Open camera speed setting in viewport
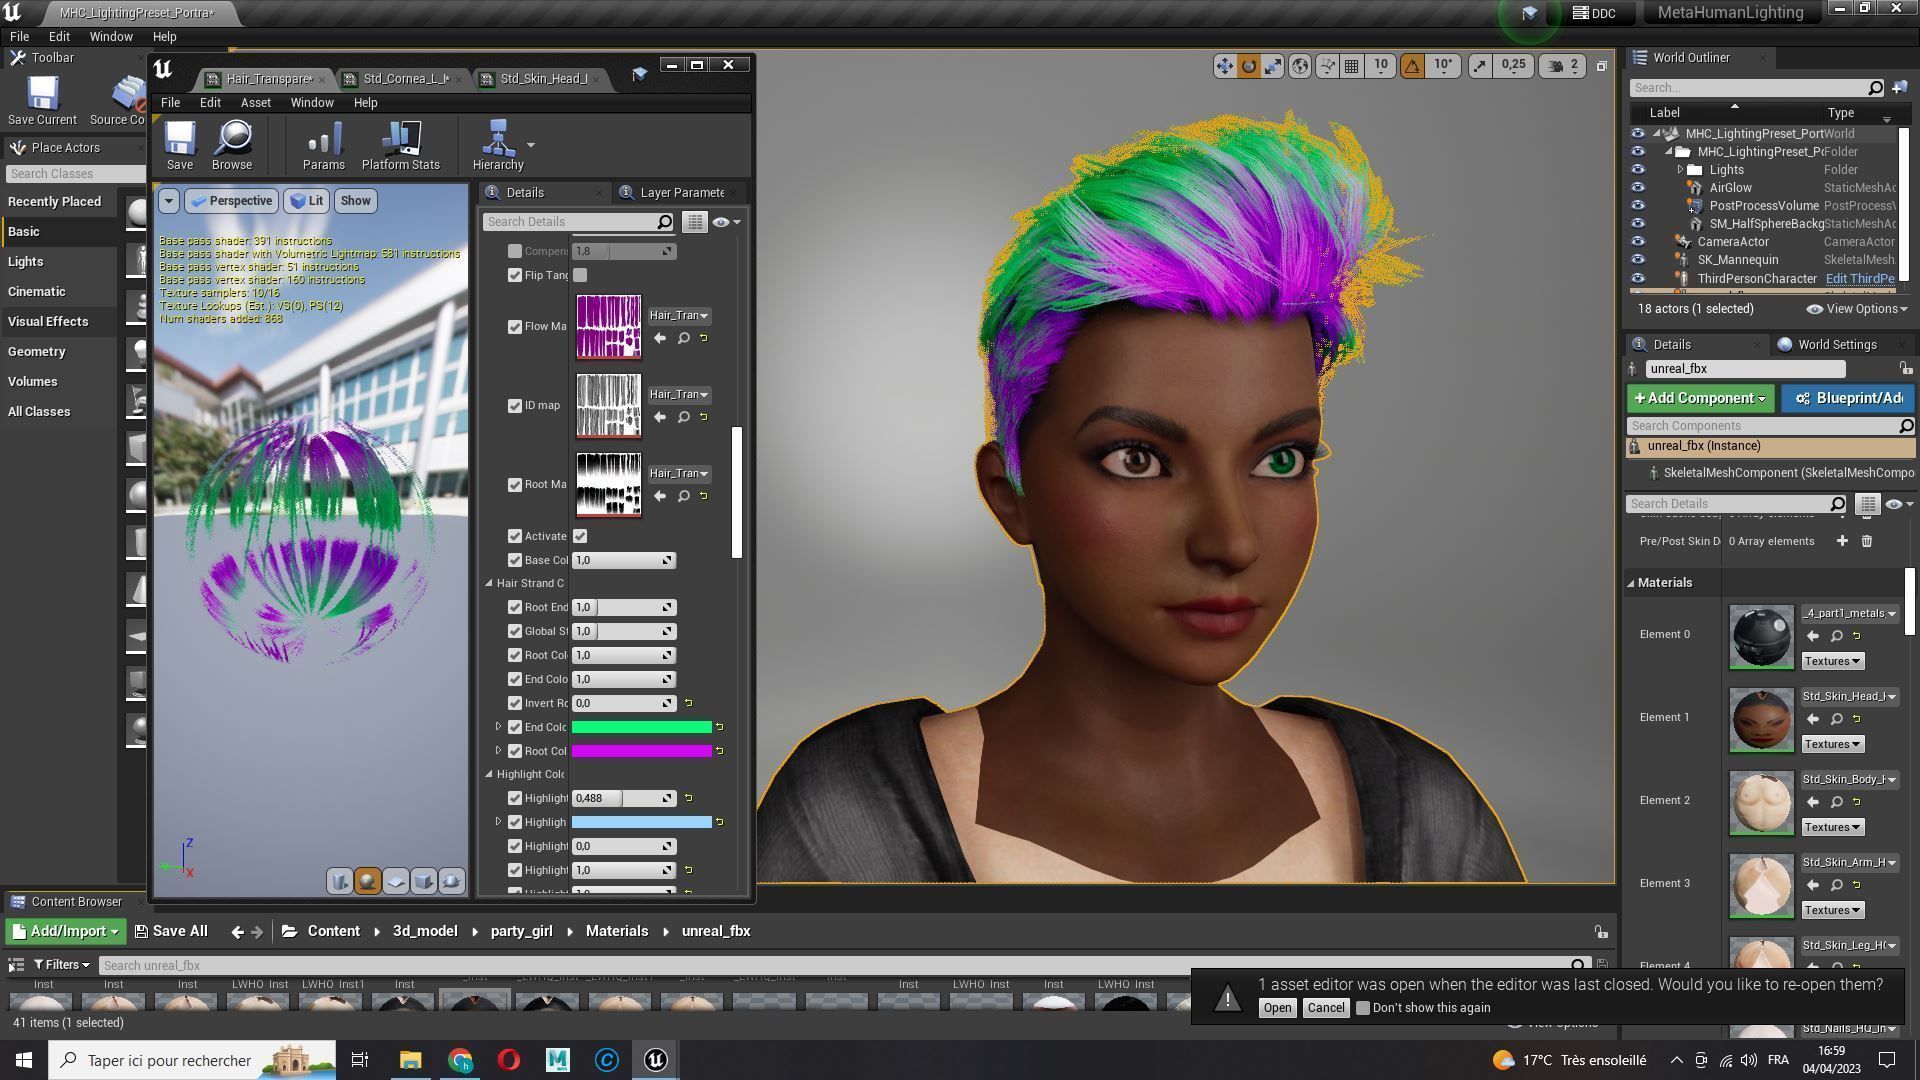 pos(1564,66)
